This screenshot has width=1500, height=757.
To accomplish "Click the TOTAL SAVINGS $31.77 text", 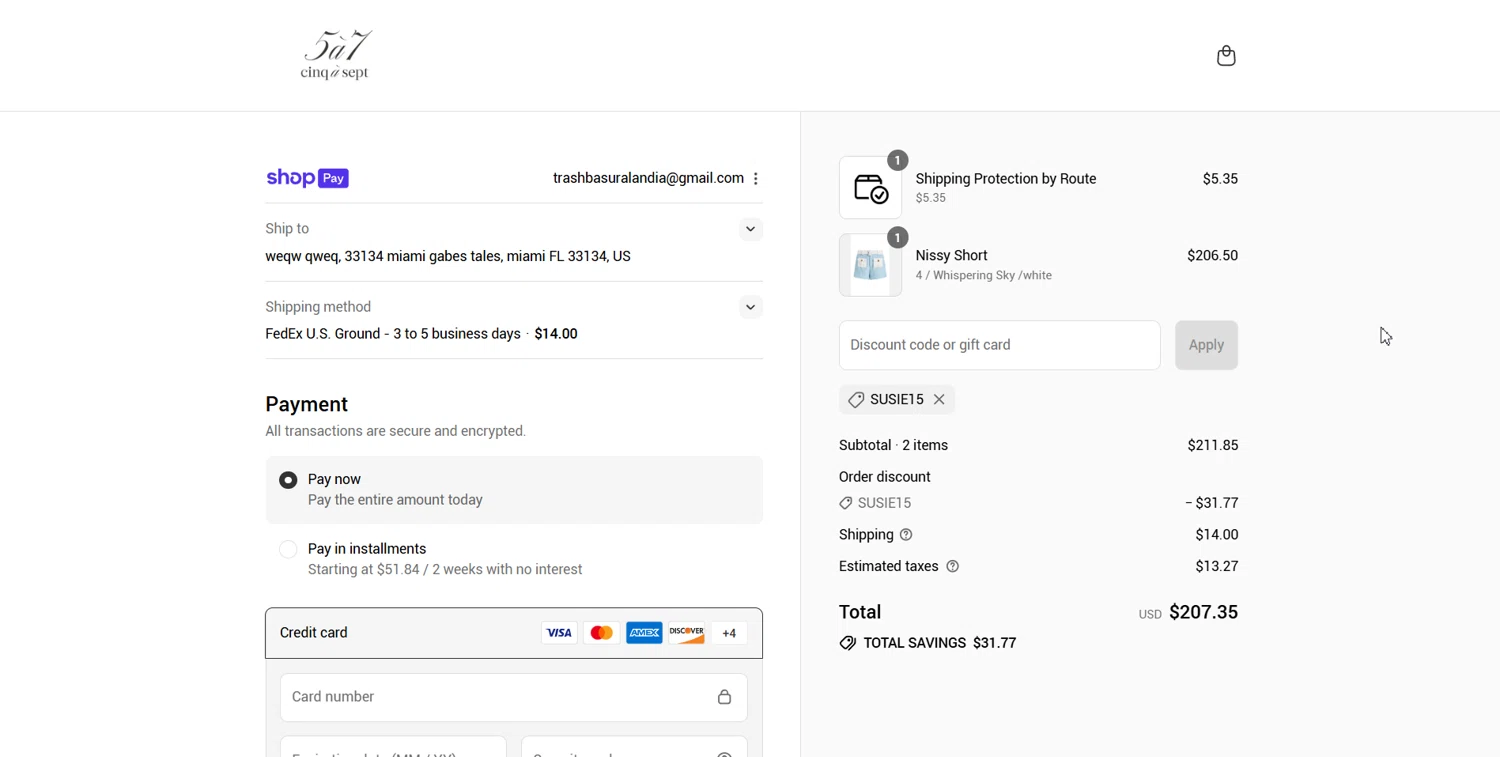I will pos(940,643).
